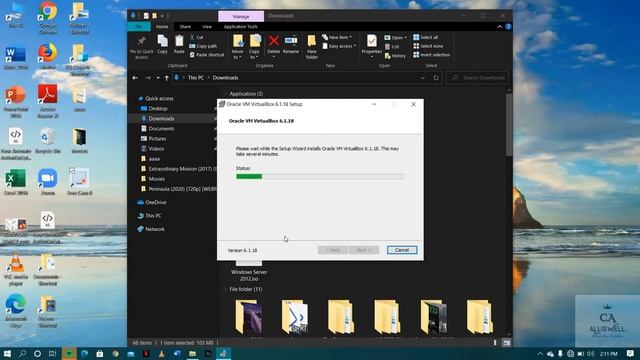Click Cut in the Clipboard group
Image resolution: width=640 pixels, height=360 pixels.
197,37
